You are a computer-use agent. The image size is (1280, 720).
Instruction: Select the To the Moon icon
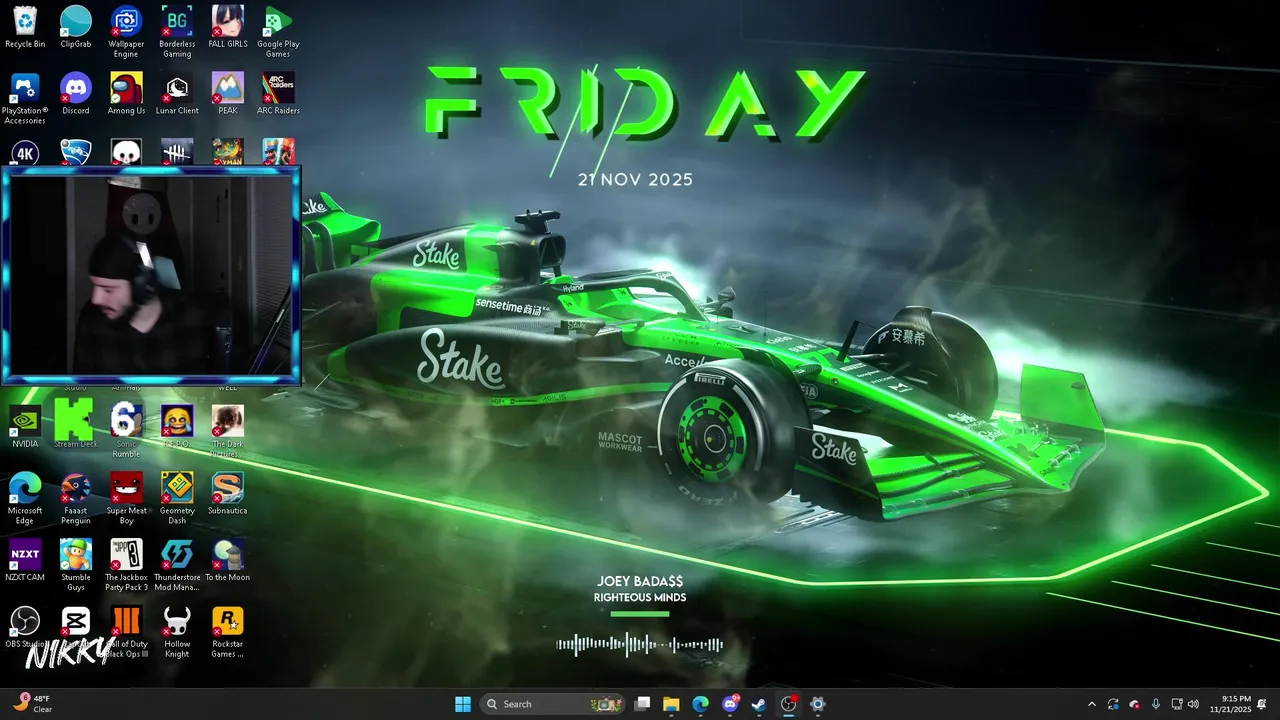[228, 561]
